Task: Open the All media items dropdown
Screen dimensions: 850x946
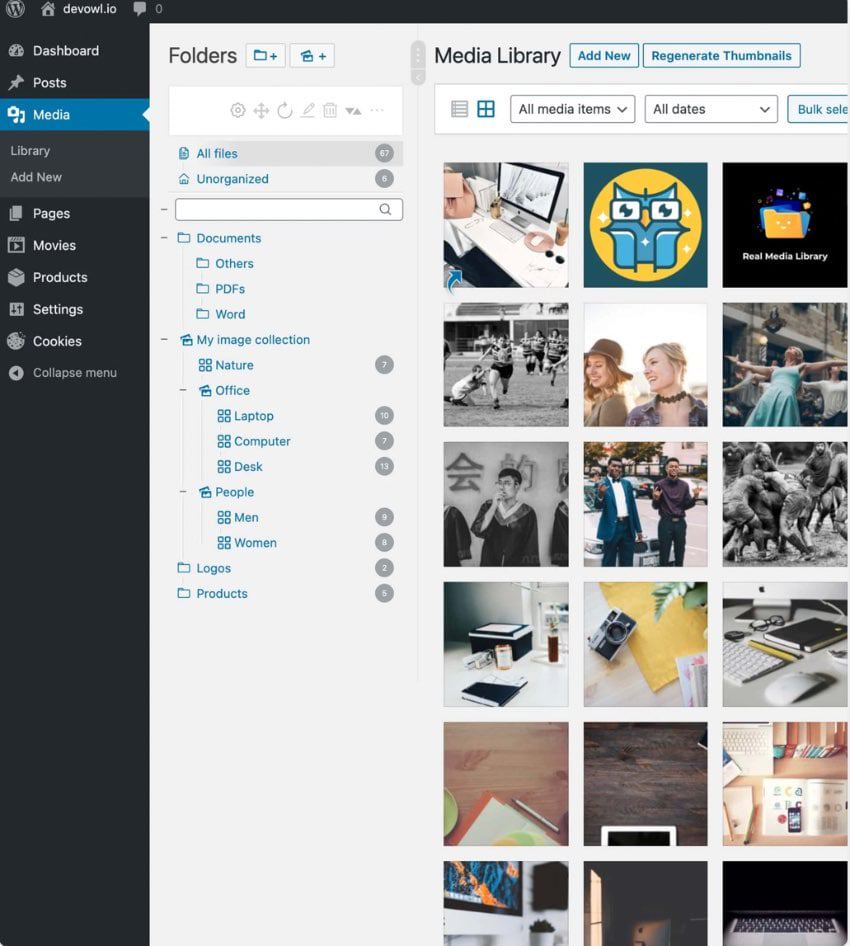Action: coord(572,109)
